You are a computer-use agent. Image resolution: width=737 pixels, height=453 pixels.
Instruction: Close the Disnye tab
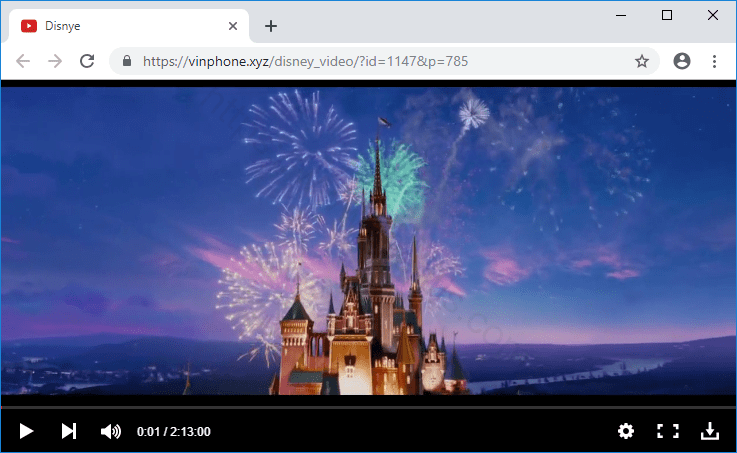tap(233, 26)
